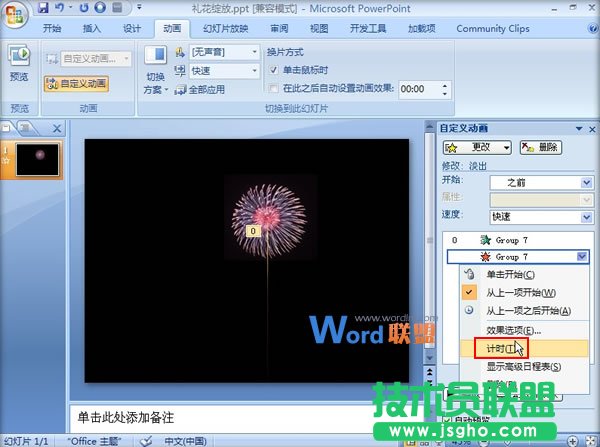Click the 自定义动画 custom animation button
Viewport: 600px width, 447px height.
[77, 84]
